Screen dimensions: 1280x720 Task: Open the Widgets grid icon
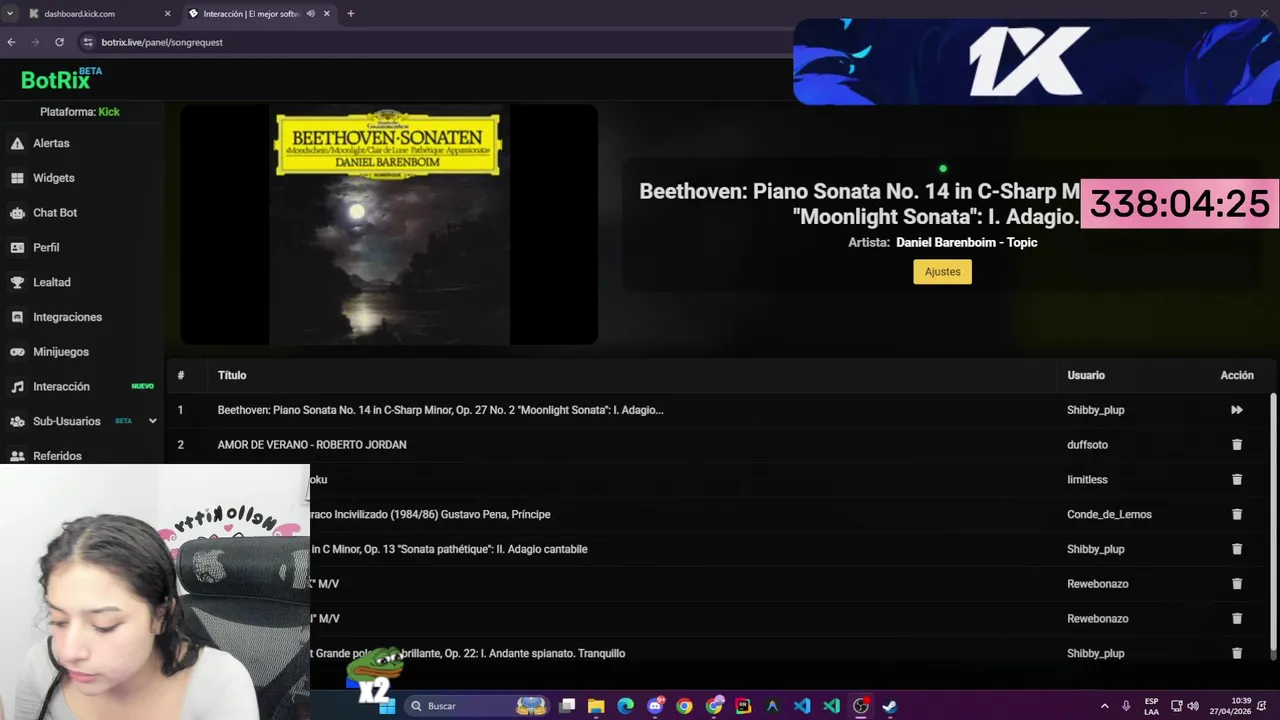[17, 178]
